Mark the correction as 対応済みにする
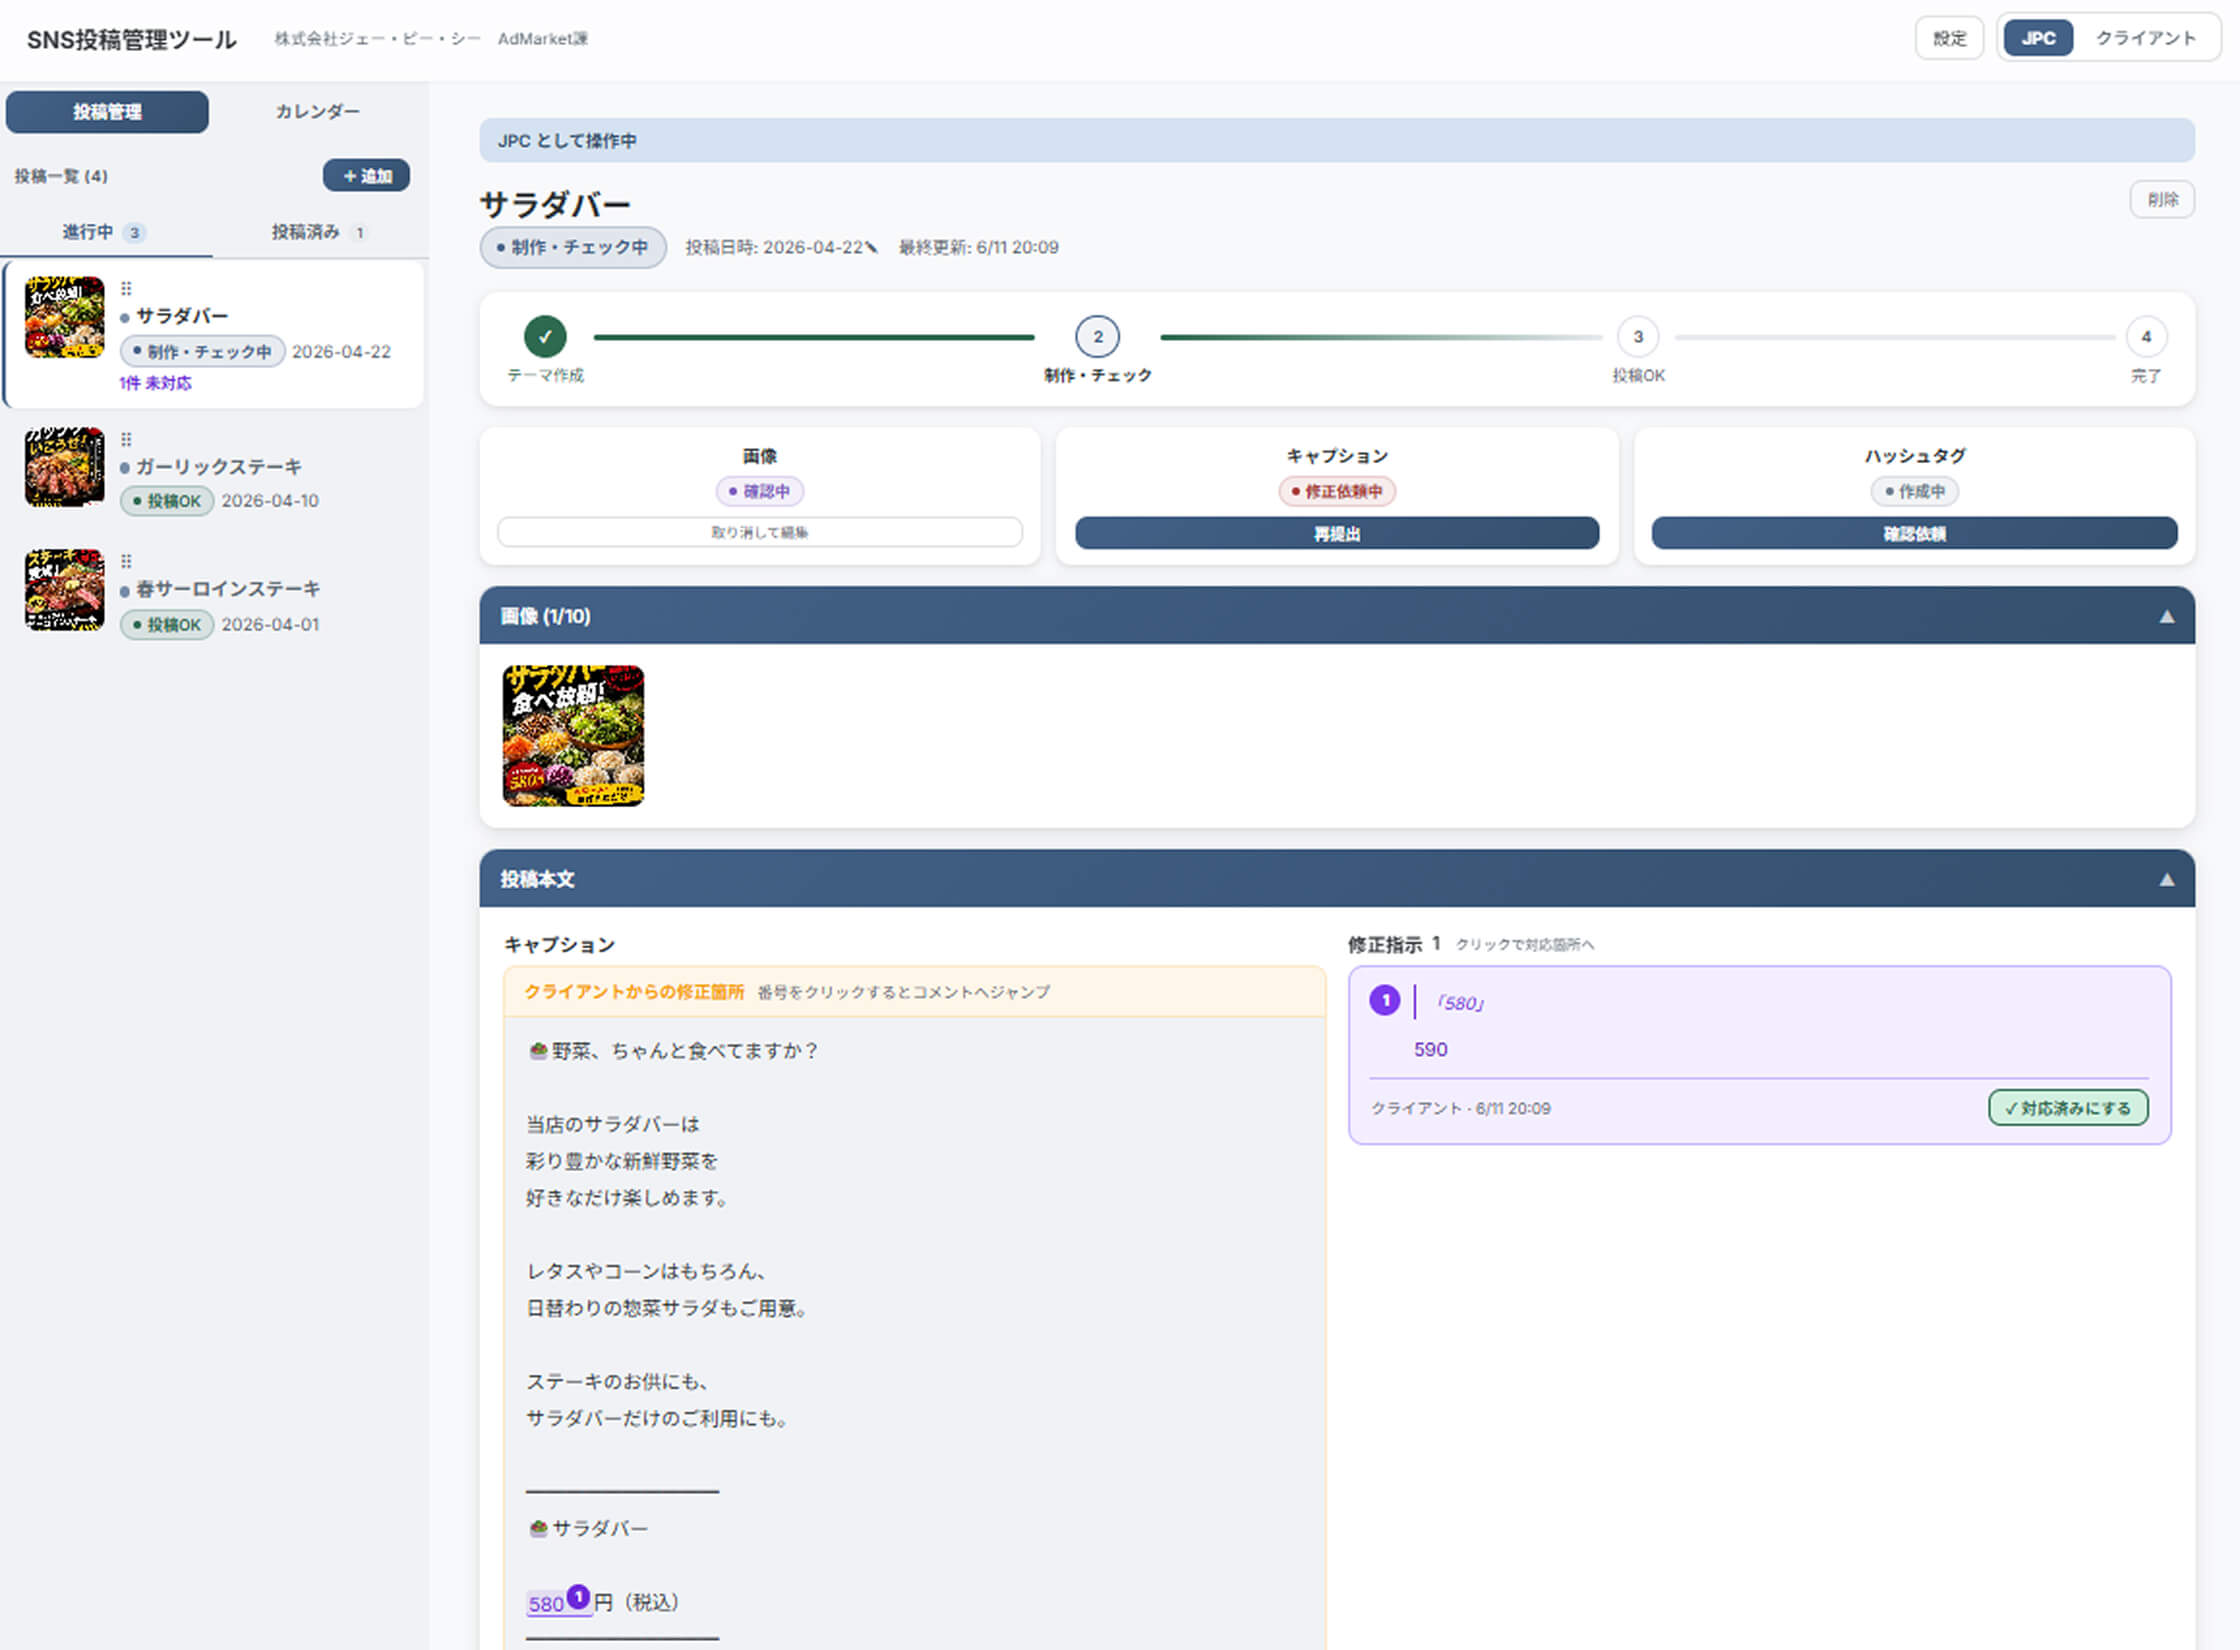The height and width of the screenshot is (1650, 2240). [2068, 1108]
